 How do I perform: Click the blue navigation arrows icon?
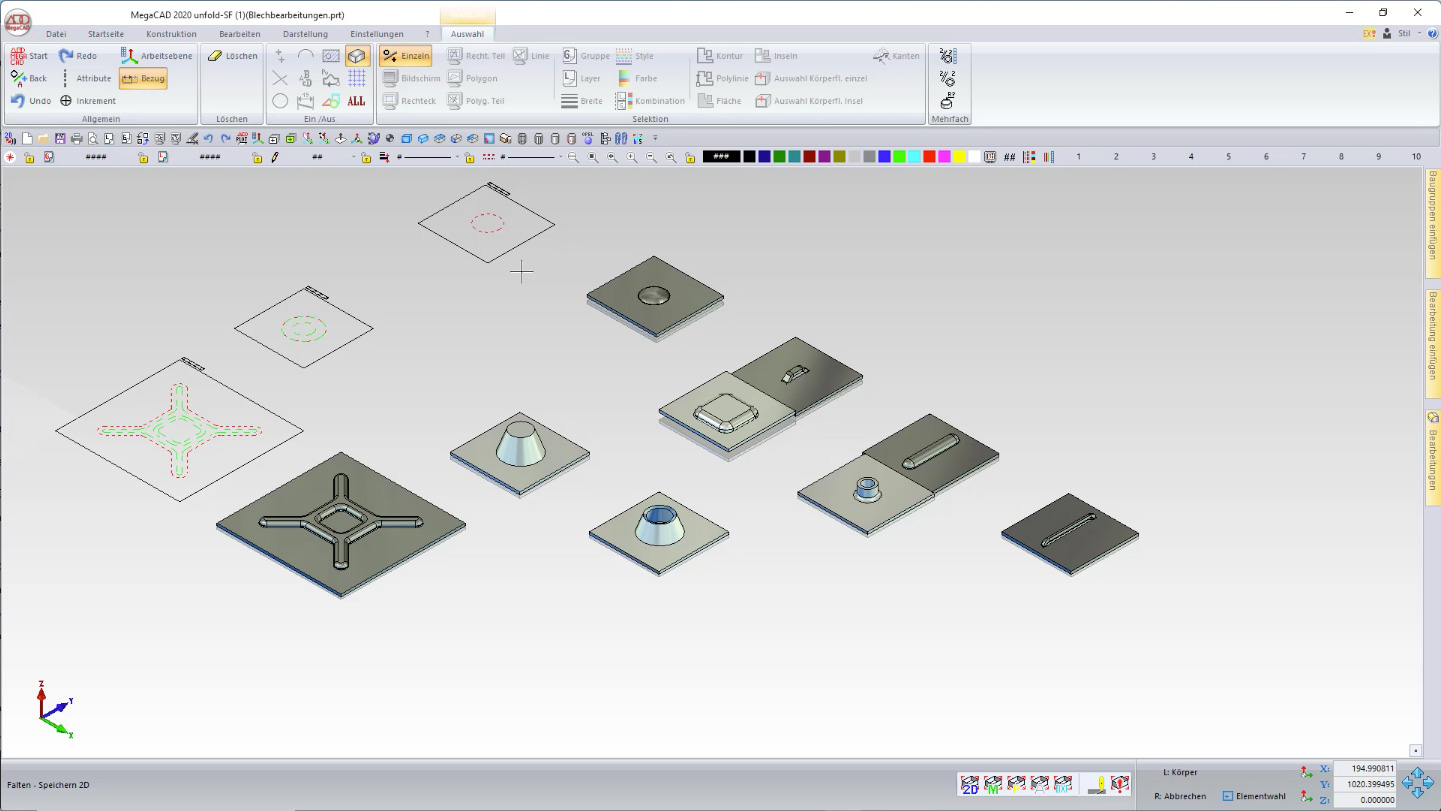[x=1417, y=783]
